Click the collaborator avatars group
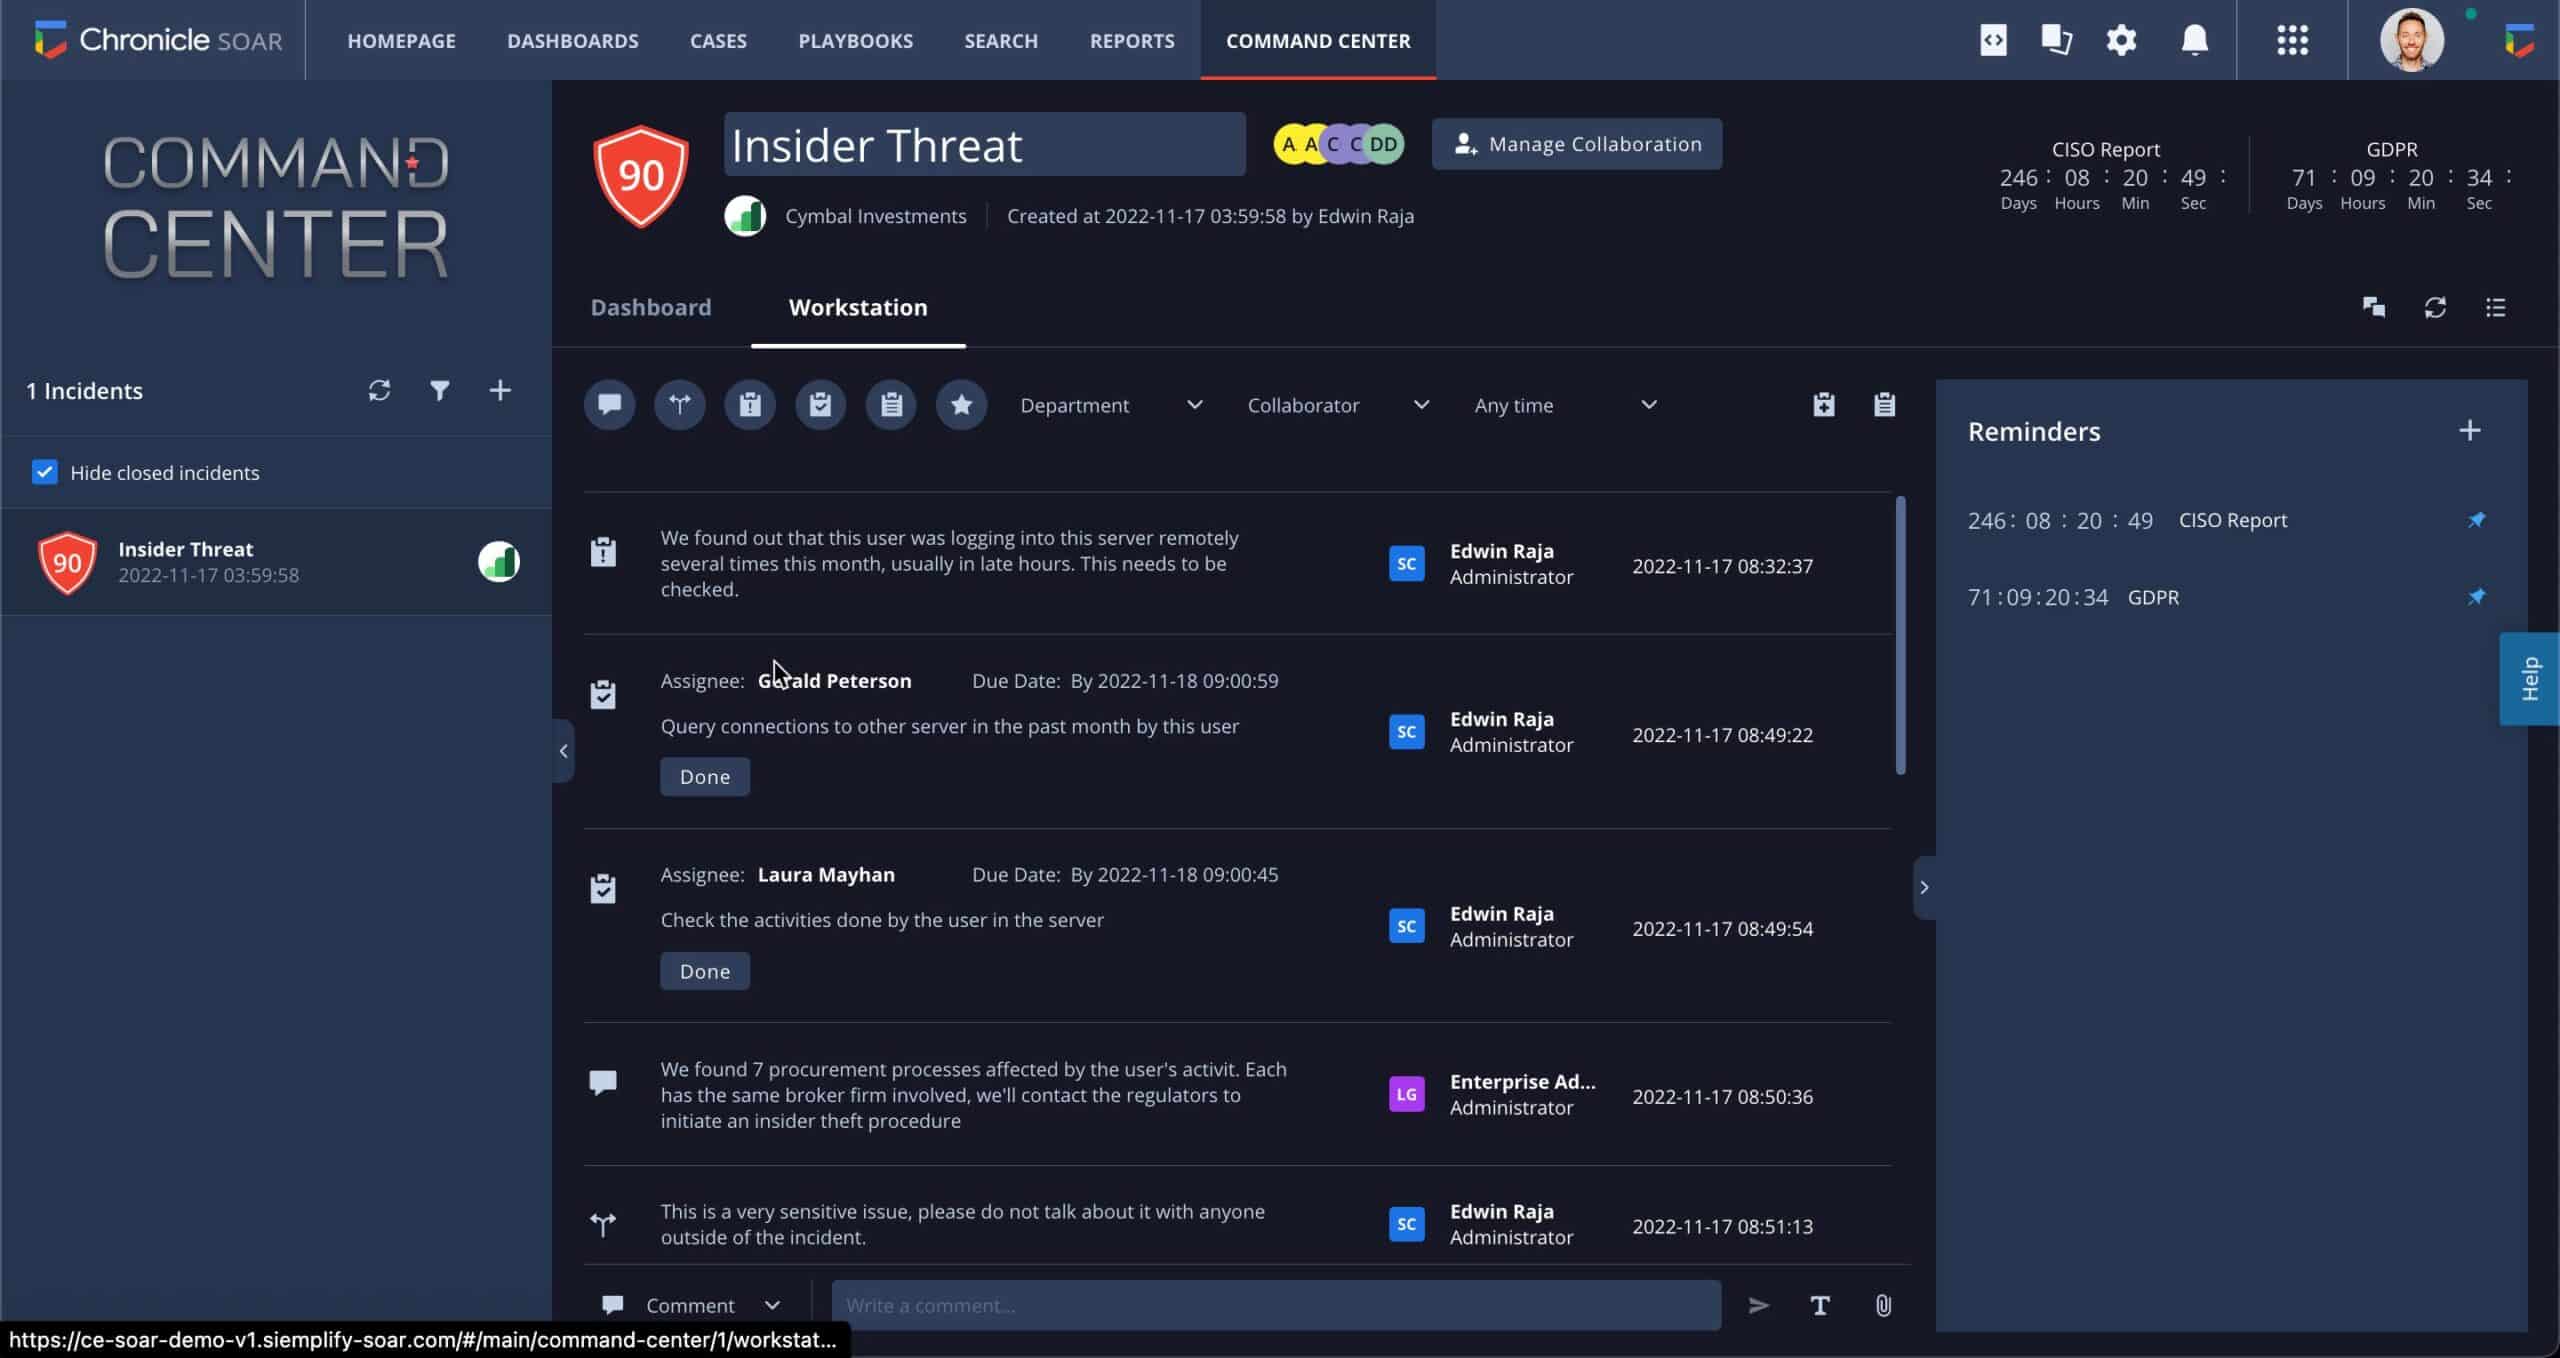The height and width of the screenshot is (1358, 2560). click(x=1338, y=144)
